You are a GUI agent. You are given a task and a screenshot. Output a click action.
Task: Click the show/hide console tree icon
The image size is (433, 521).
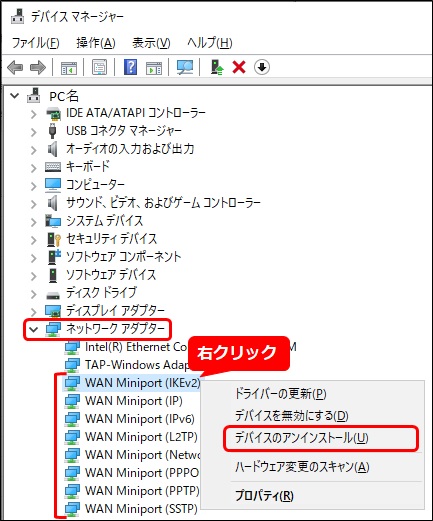click(x=69, y=68)
